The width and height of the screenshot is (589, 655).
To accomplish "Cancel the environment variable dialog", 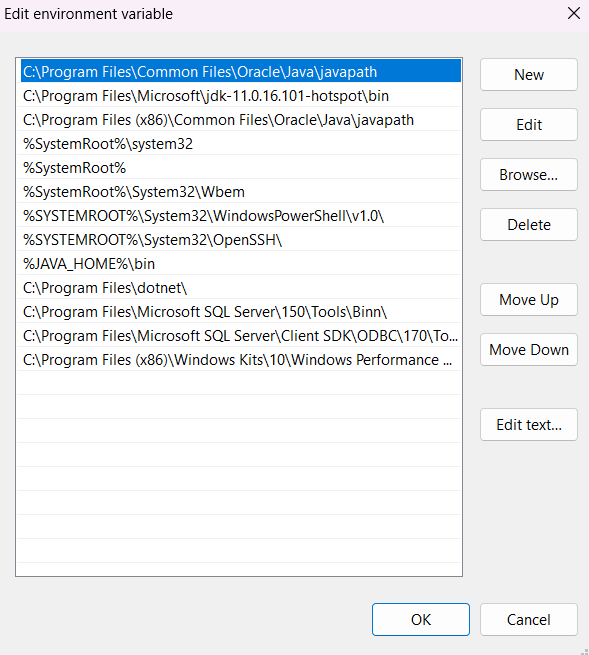I will 529,619.
